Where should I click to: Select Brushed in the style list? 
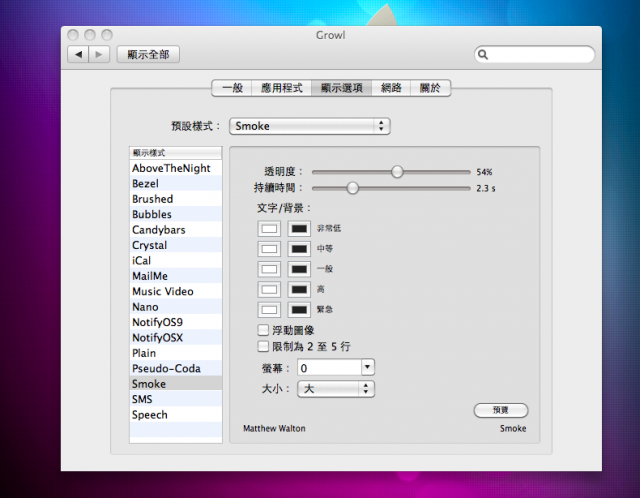pos(176,199)
